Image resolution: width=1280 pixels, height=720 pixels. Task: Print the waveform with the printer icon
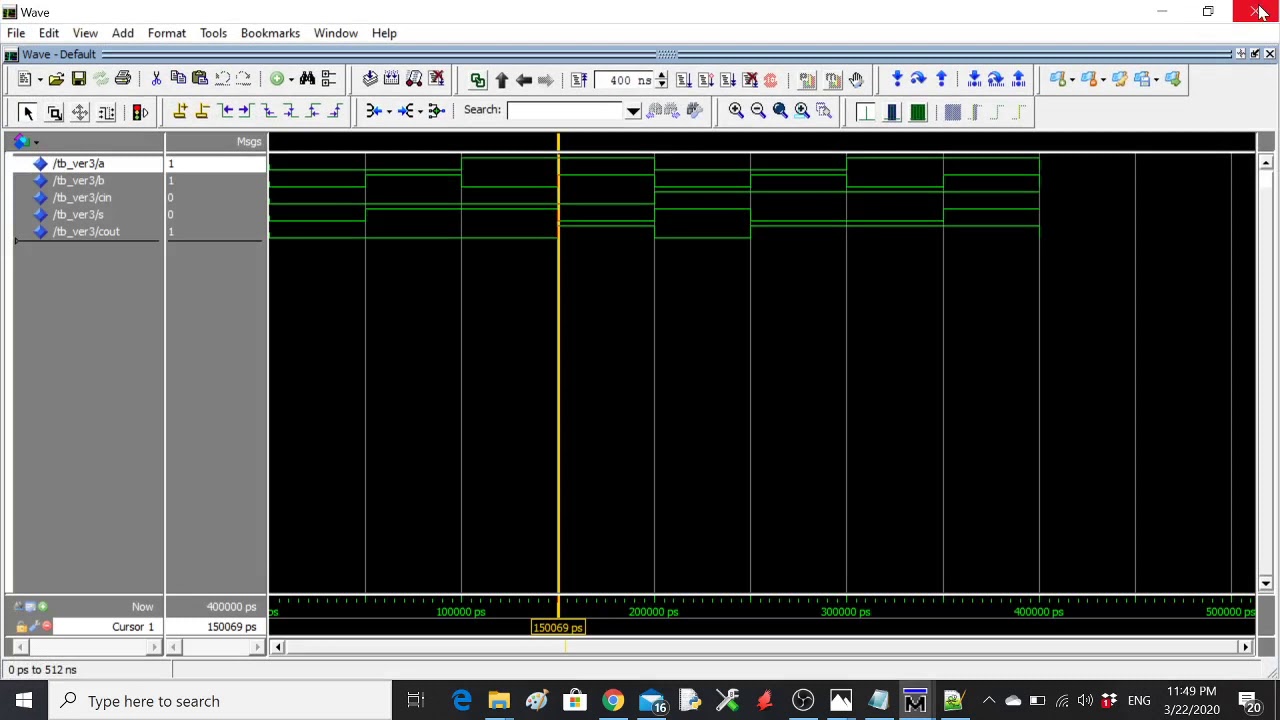click(x=122, y=79)
